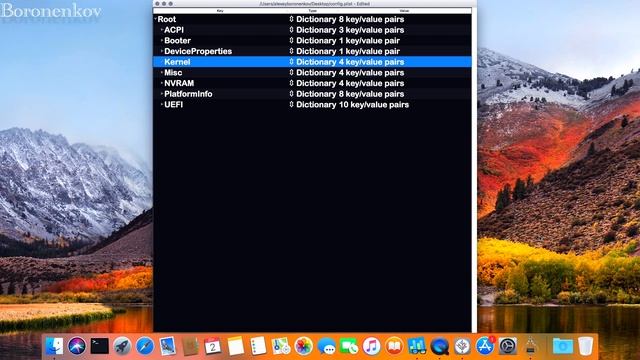Open Finder from the dock
Image resolution: width=640 pixels, height=360 pixels.
click(x=55, y=346)
